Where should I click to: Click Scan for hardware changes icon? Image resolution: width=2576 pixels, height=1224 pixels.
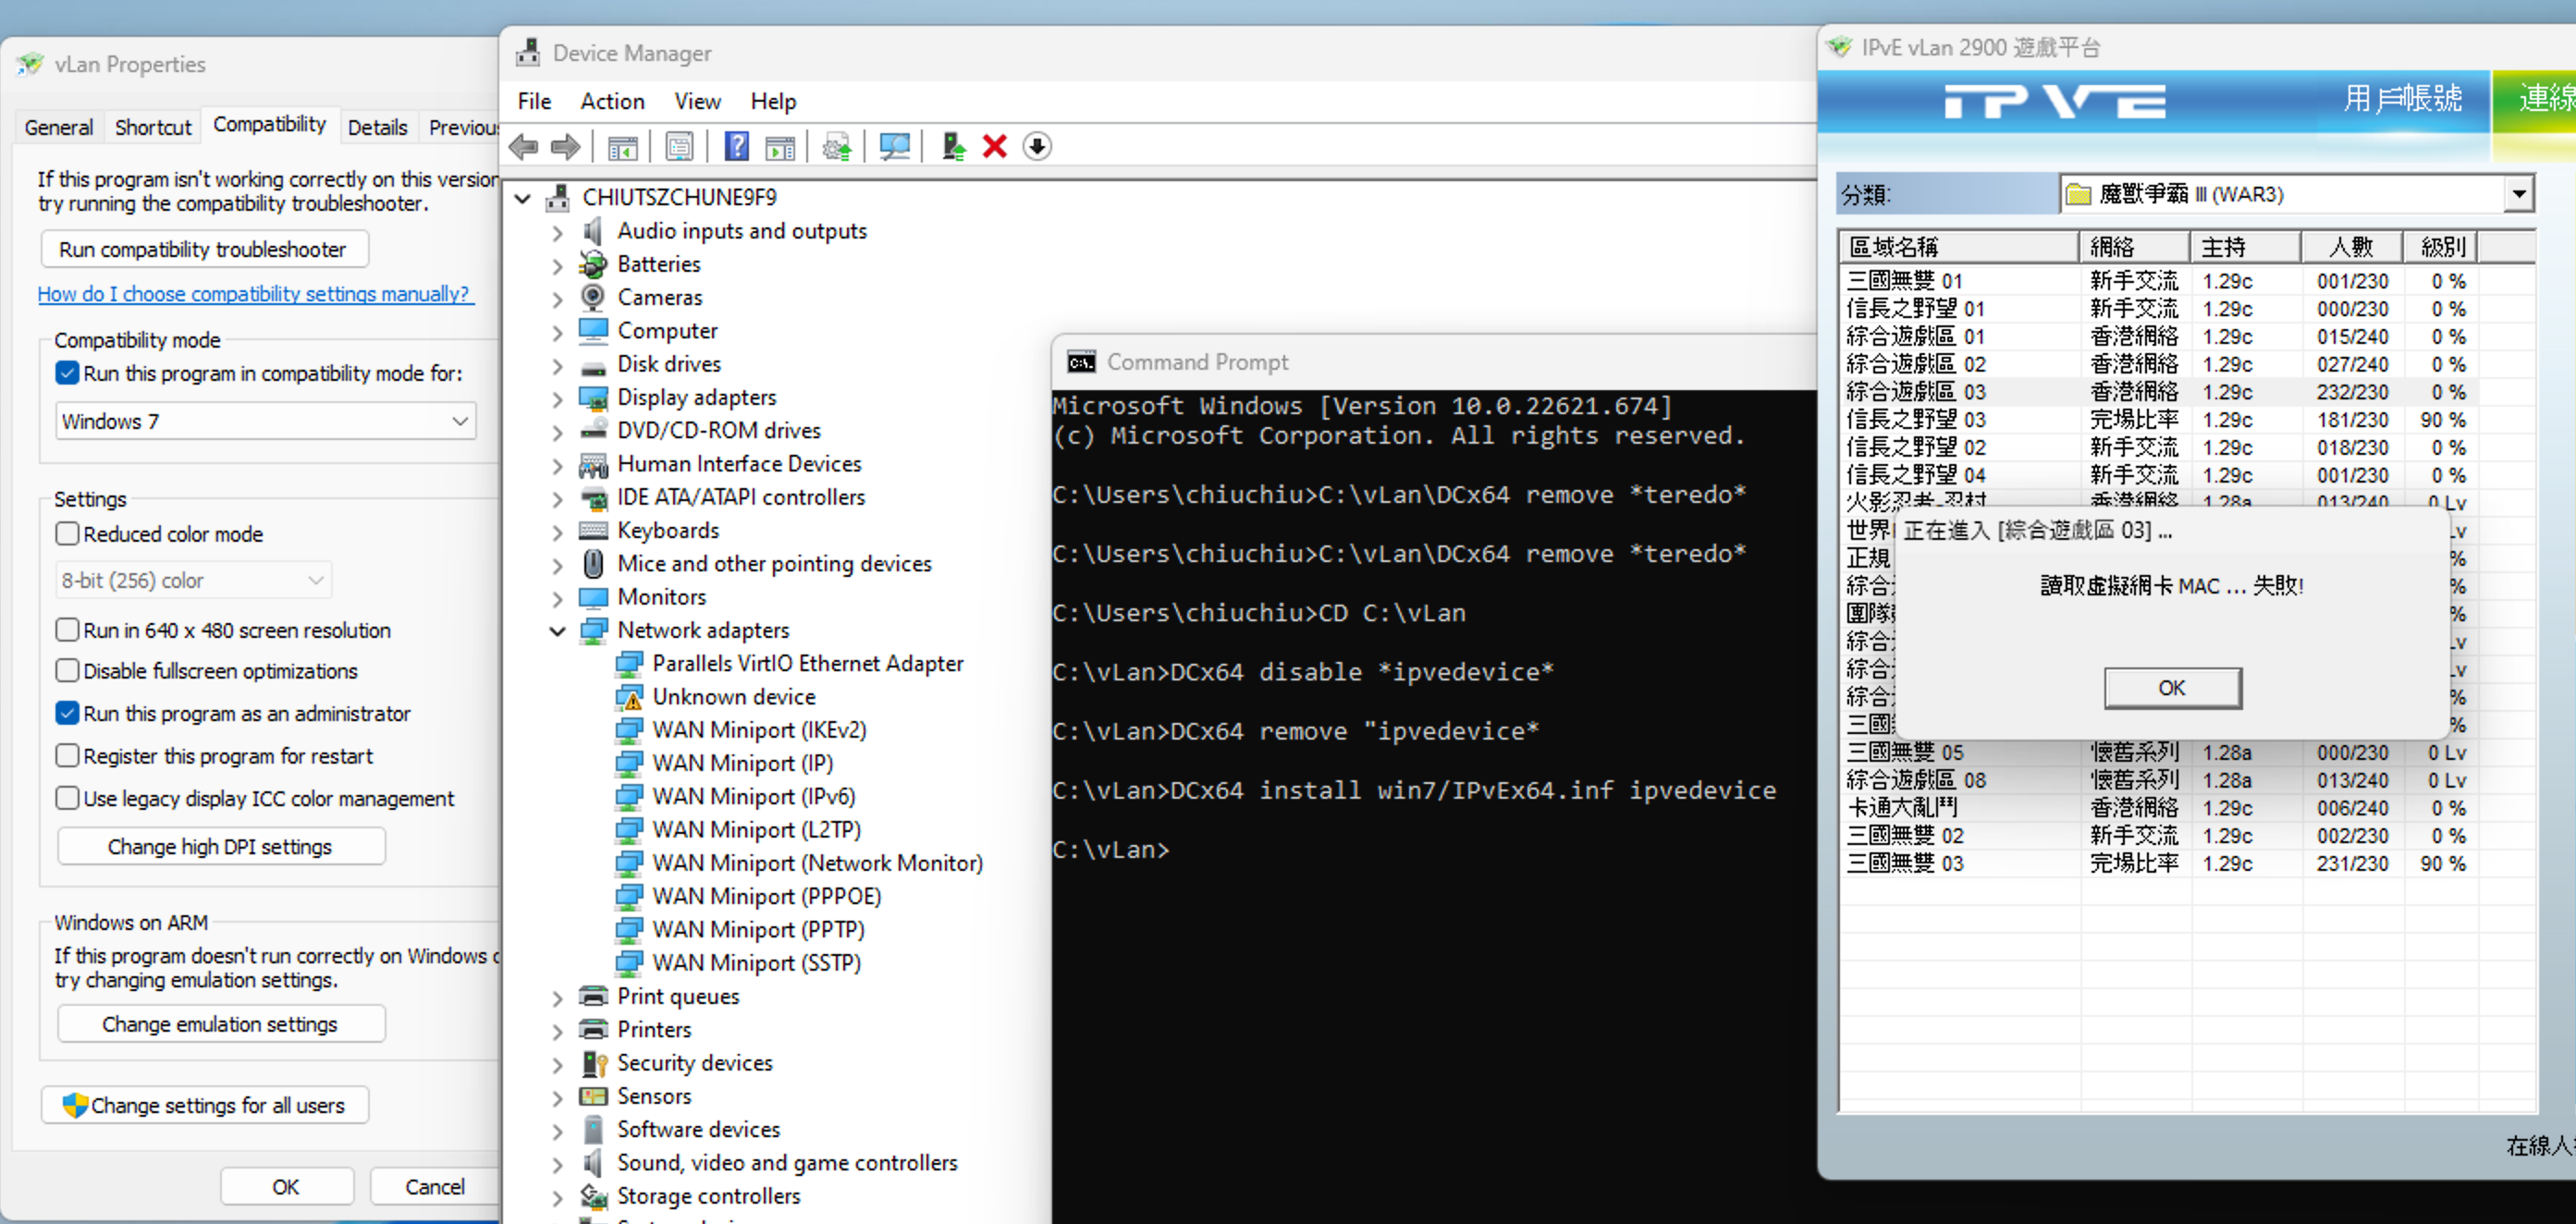(x=894, y=147)
